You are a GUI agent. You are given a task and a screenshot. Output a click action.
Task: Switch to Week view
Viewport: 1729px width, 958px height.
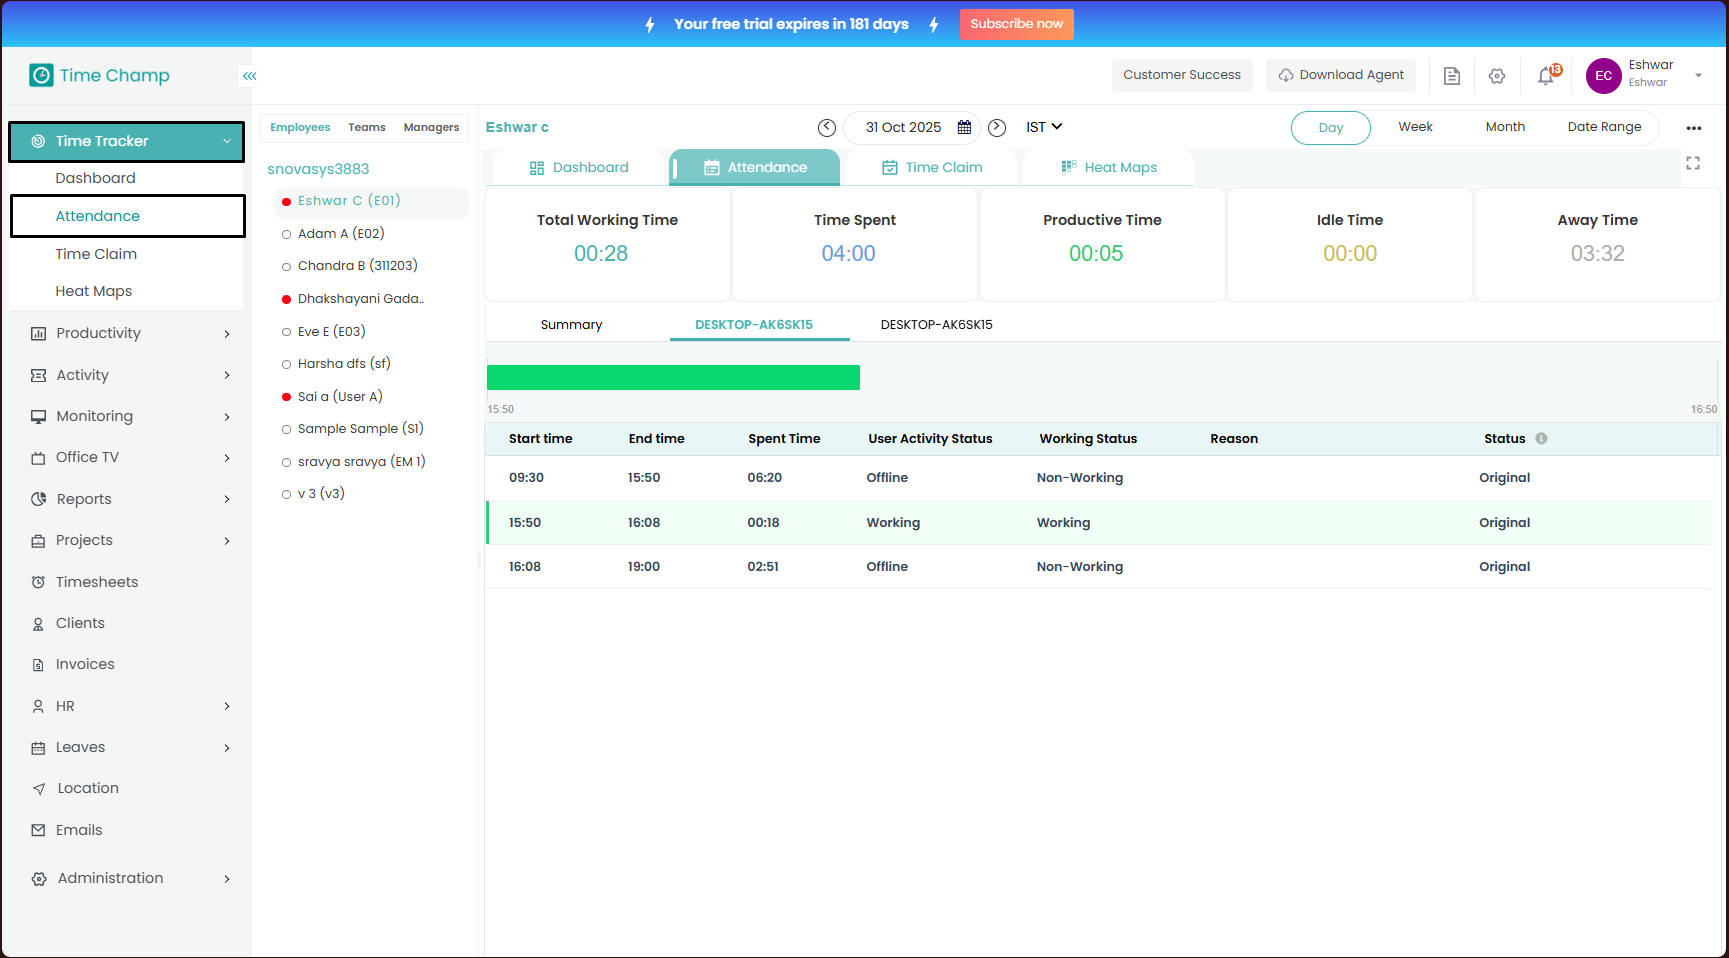[x=1415, y=127]
